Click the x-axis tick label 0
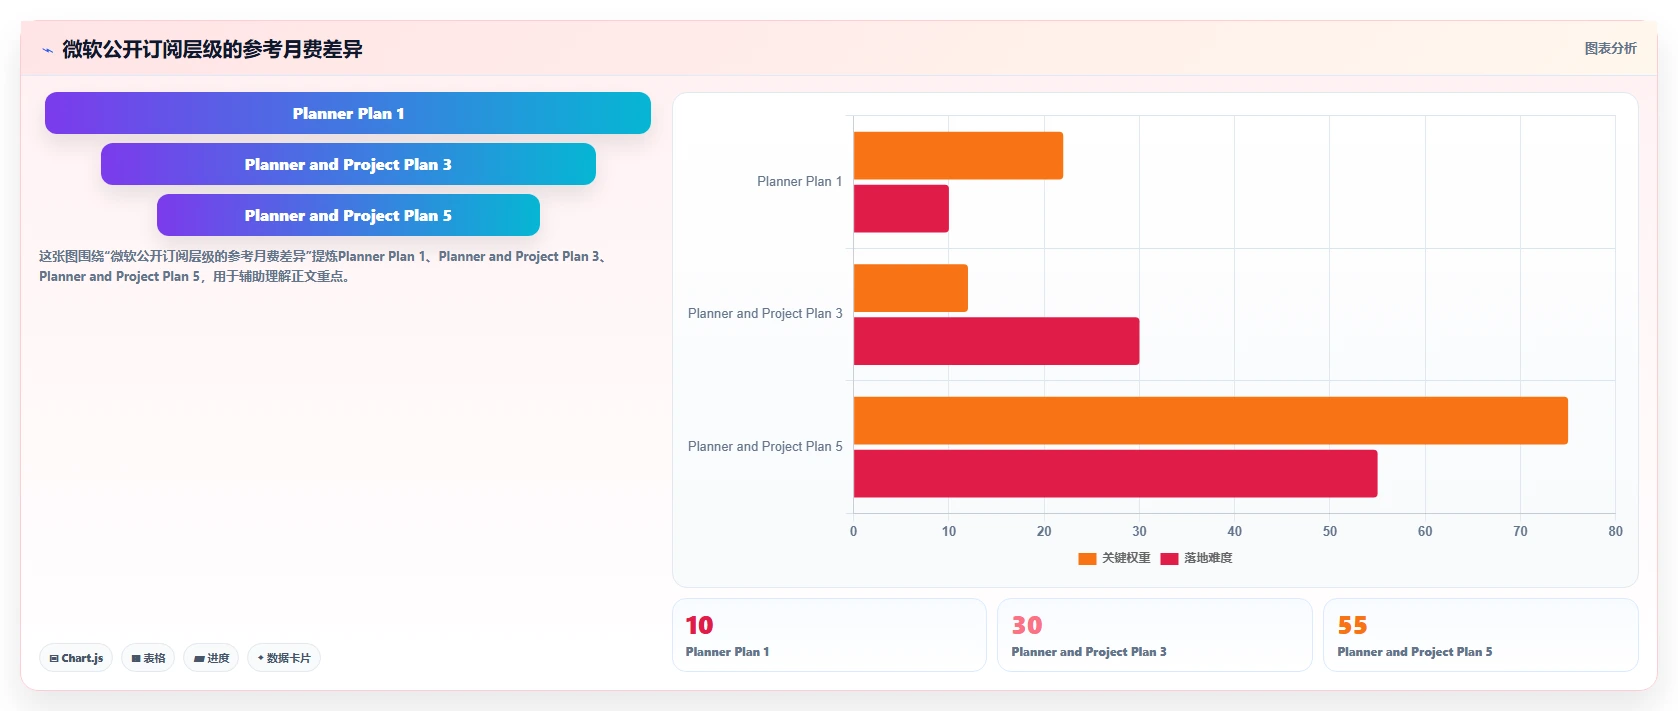The height and width of the screenshot is (711, 1678). point(853,532)
